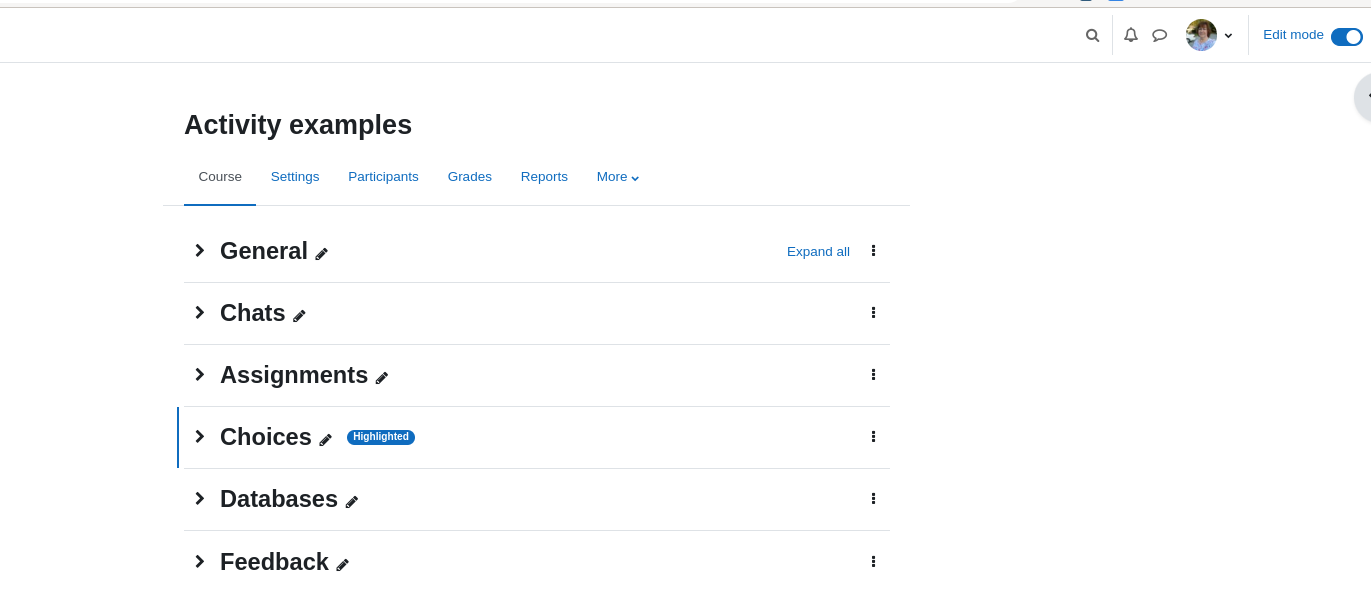Open the search icon in header

[x=1092, y=35]
